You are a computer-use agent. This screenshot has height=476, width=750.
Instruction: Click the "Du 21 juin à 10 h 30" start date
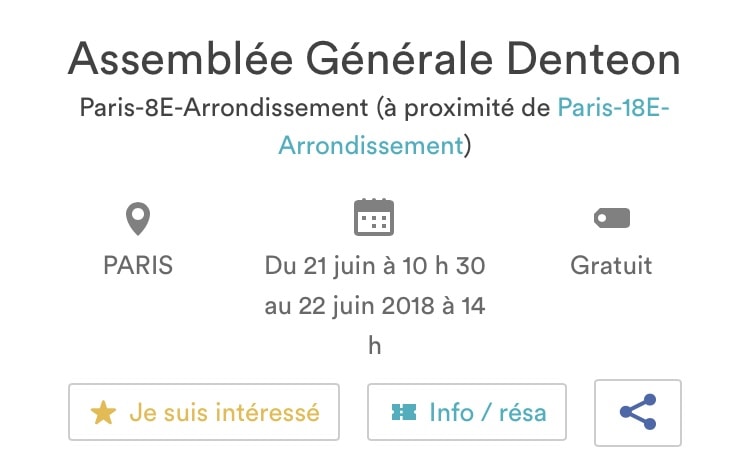tap(375, 266)
